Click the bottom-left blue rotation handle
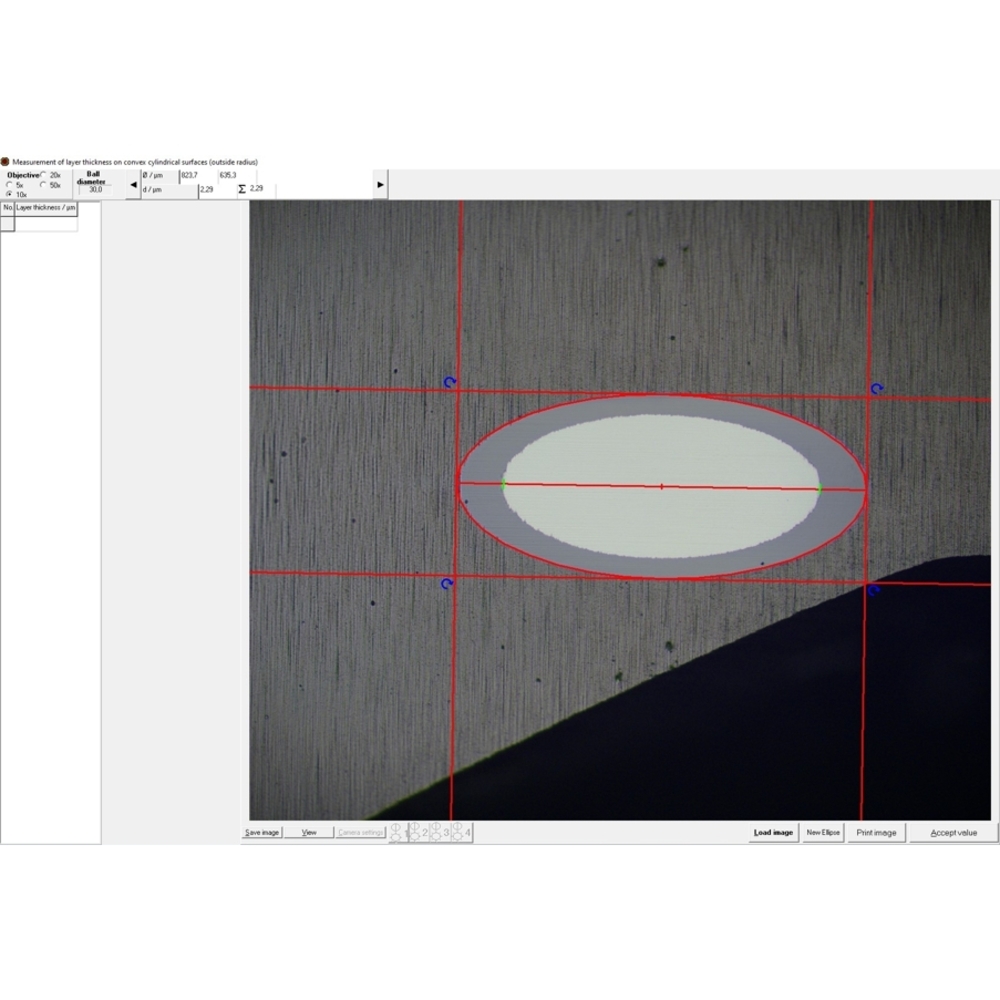 [x=447, y=583]
